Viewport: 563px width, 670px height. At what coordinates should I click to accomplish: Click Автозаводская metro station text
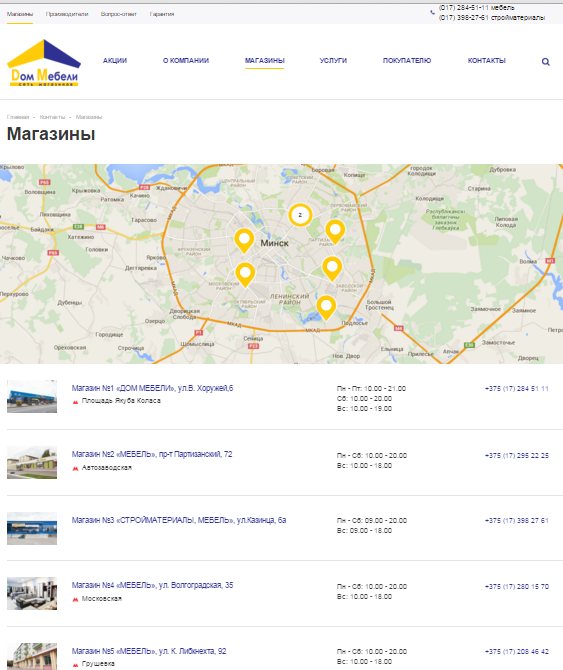coord(107,468)
